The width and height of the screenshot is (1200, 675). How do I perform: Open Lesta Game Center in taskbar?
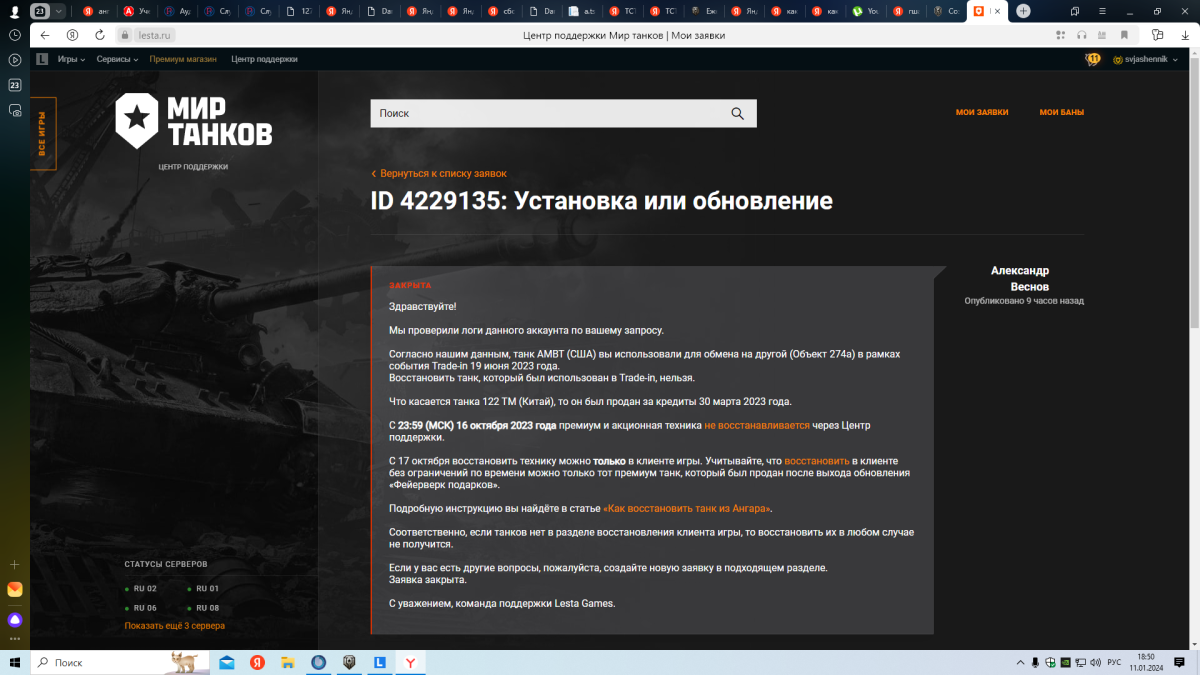(x=380, y=662)
